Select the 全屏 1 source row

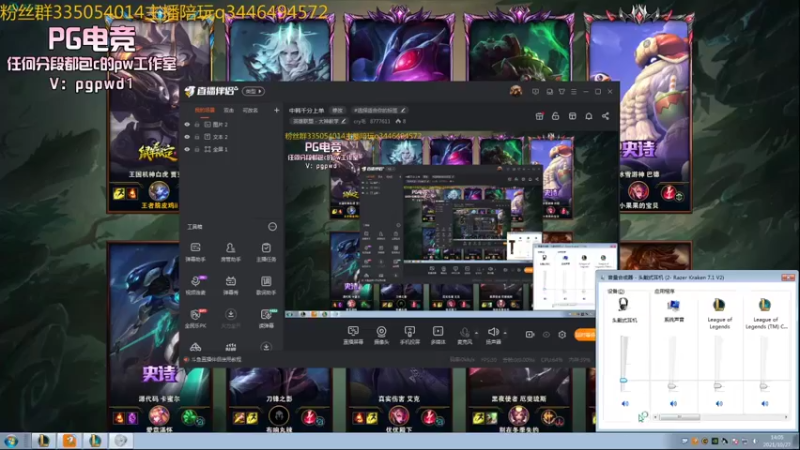pos(231,149)
